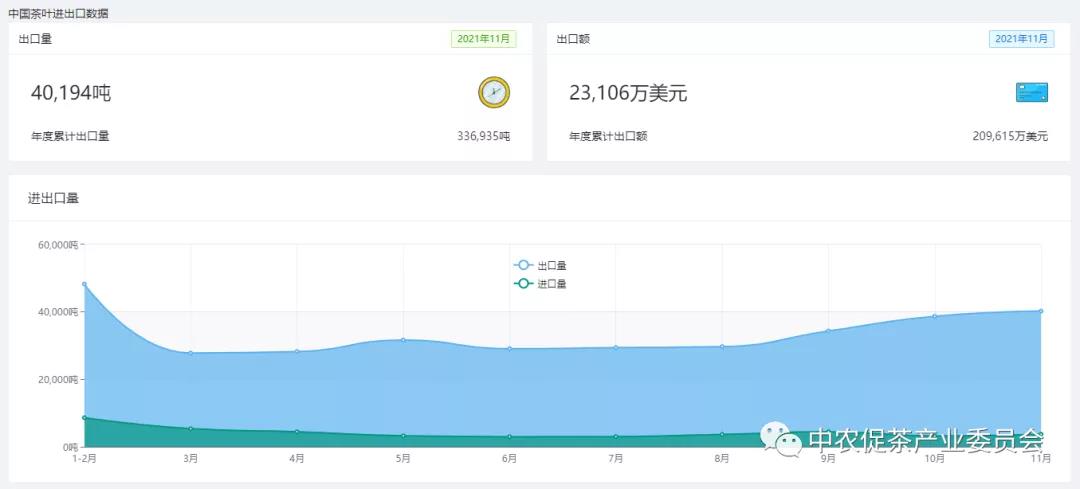
Task: Click the 年度累计出口量 label
Action: point(70,136)
